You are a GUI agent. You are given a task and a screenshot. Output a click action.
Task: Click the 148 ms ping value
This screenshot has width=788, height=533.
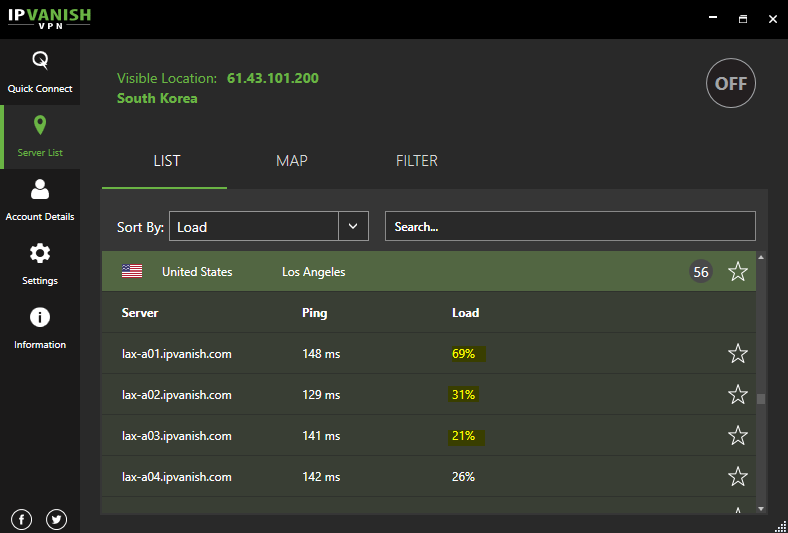click(321, 354)
